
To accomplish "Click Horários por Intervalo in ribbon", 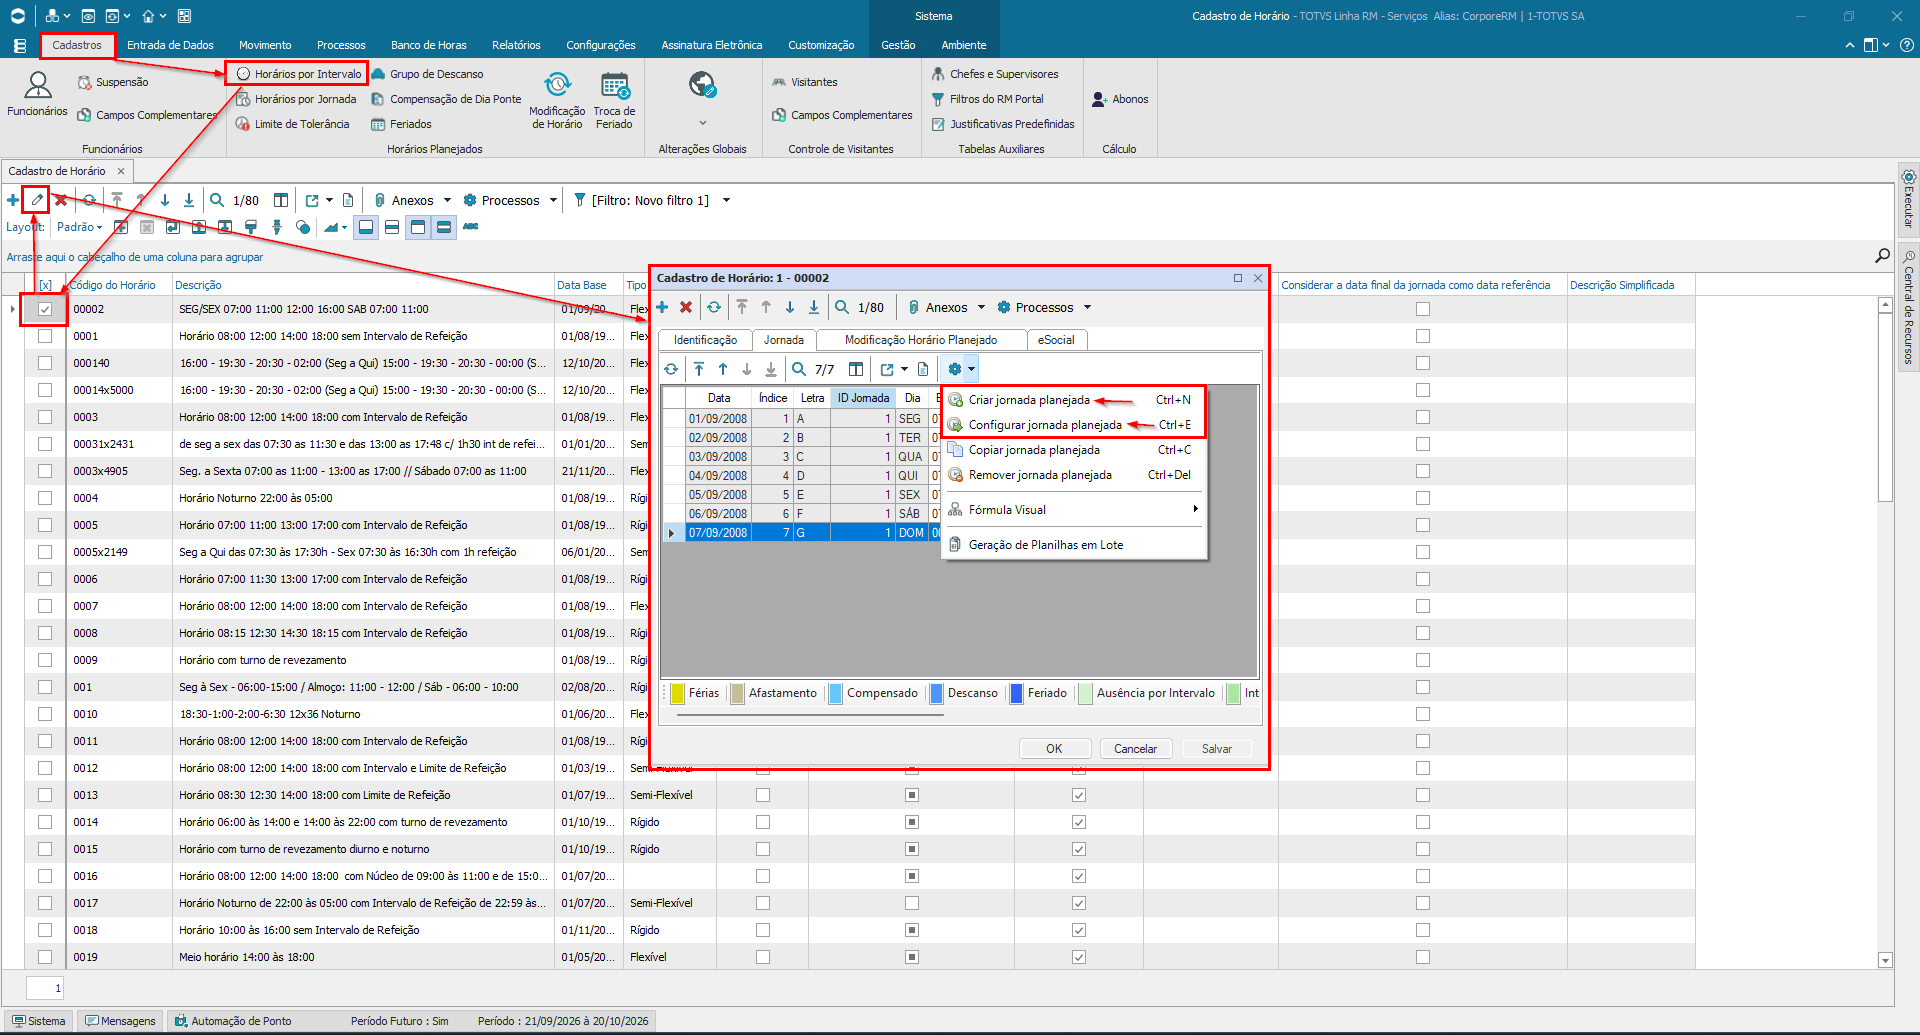I will (298, 73).
